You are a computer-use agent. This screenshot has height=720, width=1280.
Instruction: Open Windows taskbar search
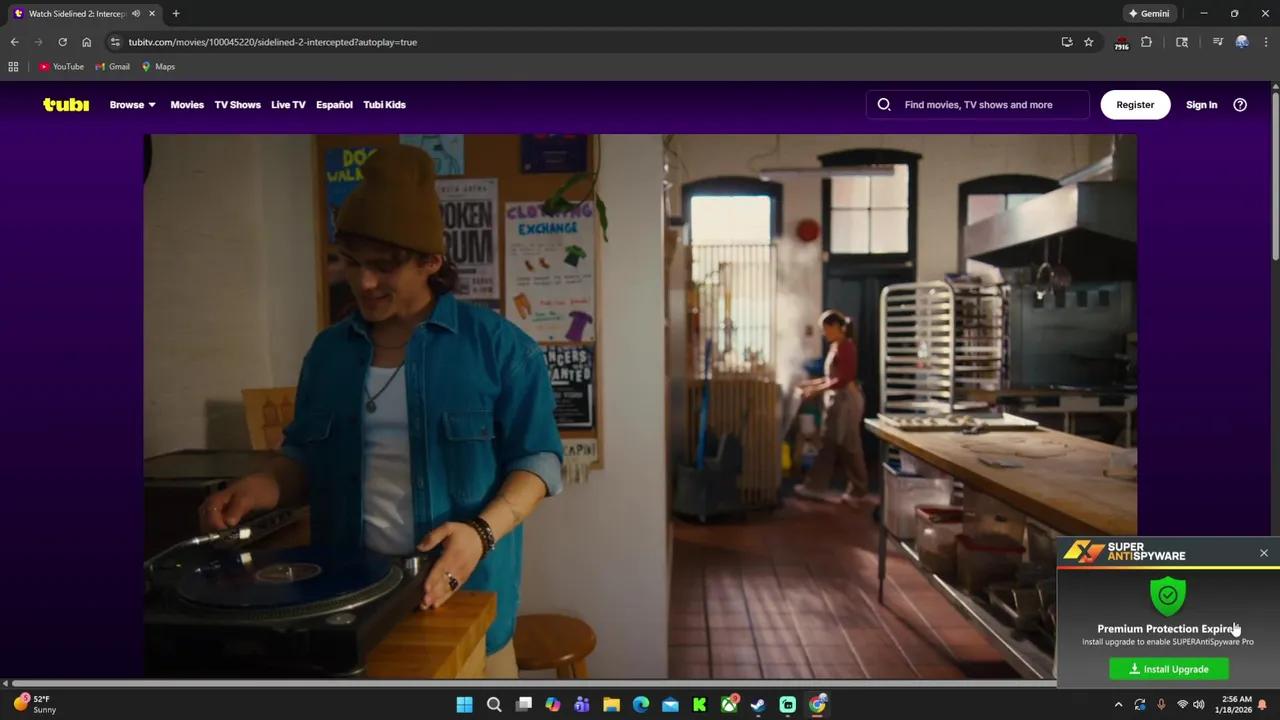pos(494,705)
